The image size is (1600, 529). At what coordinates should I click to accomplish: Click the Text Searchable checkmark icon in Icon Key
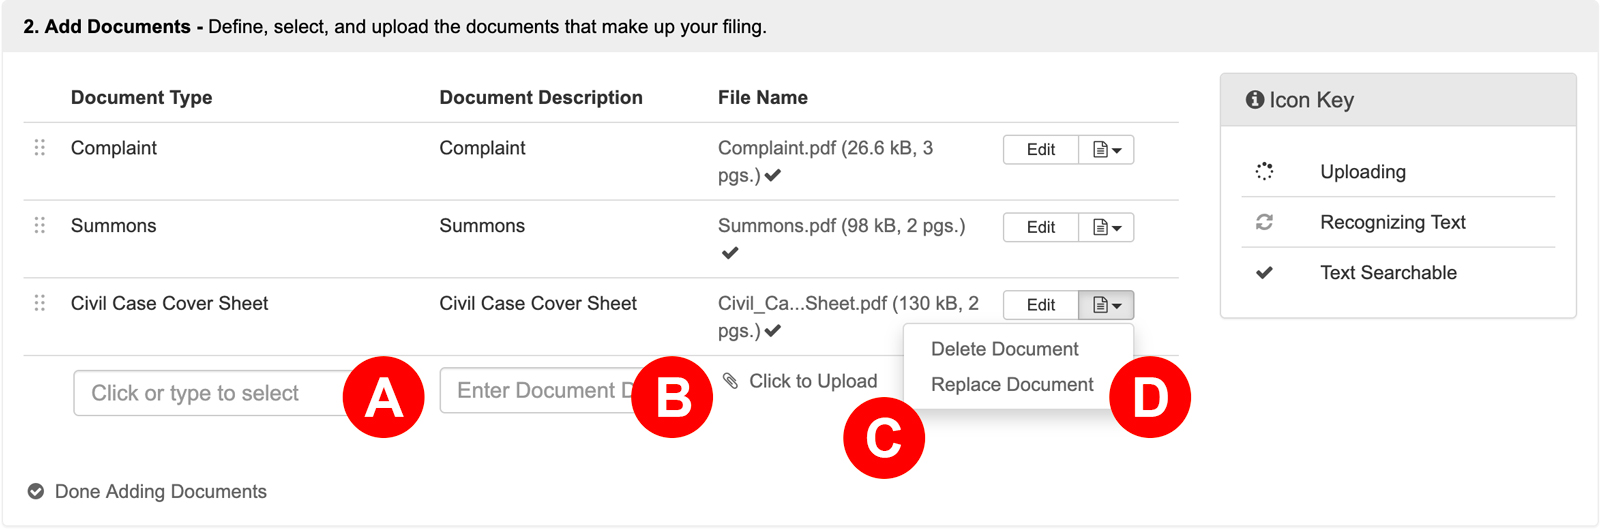[x=1264, y=272]
